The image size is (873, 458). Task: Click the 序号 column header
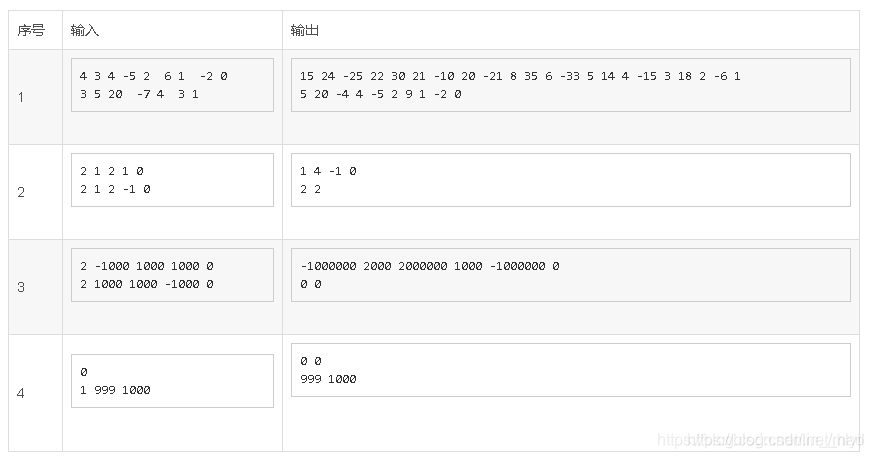(31, 31)
